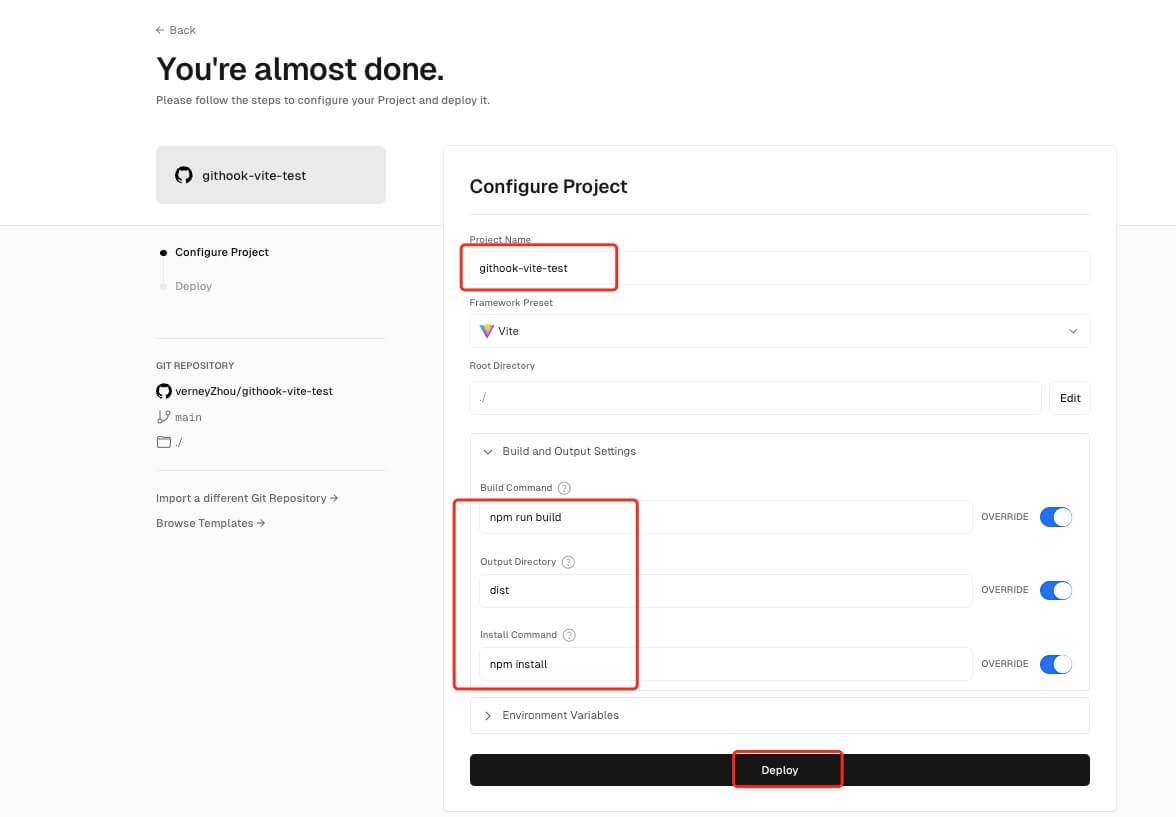This screenshot has width=1176, height=817.
Task: Toggle off Build Command override switch
Action: [x=1055, y=517]
